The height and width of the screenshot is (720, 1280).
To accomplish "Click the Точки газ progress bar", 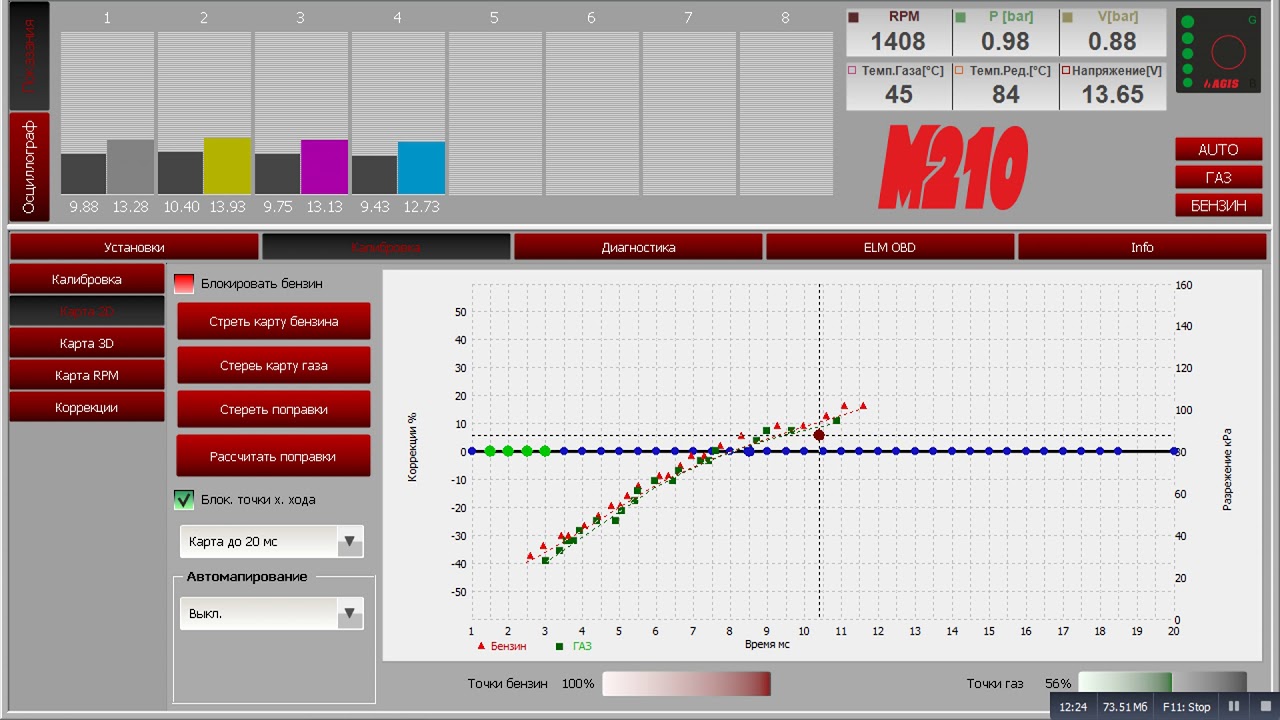I will [x=1162, y=684].
